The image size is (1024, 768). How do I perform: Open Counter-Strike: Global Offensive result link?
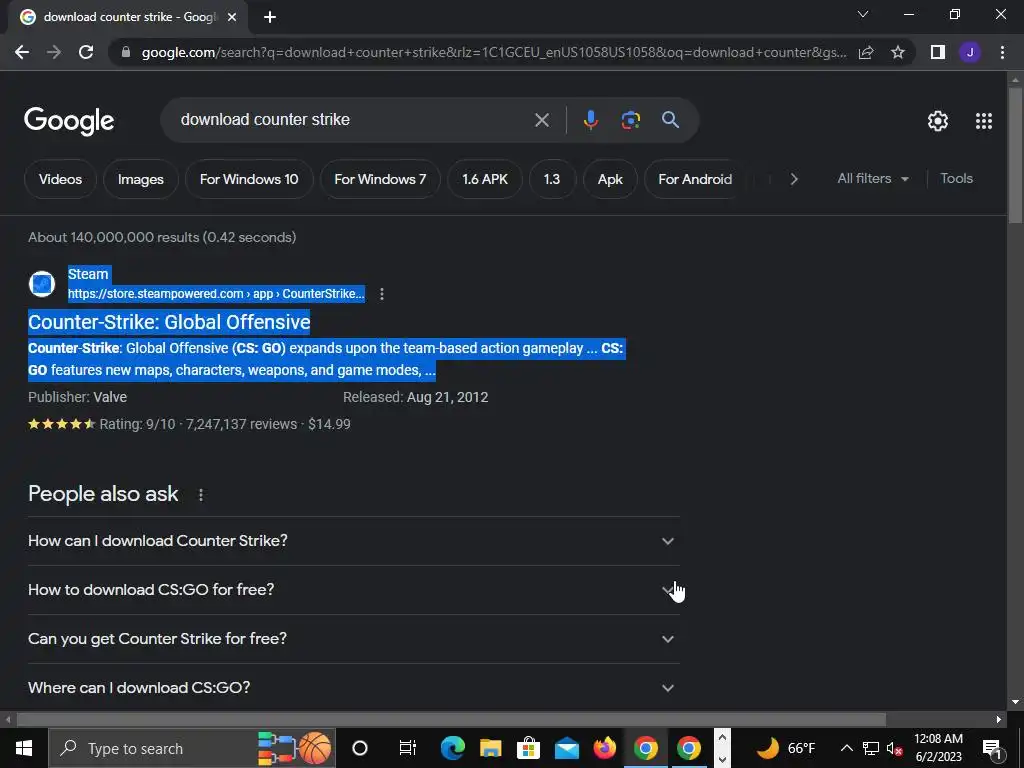click(x=169, y=322)
